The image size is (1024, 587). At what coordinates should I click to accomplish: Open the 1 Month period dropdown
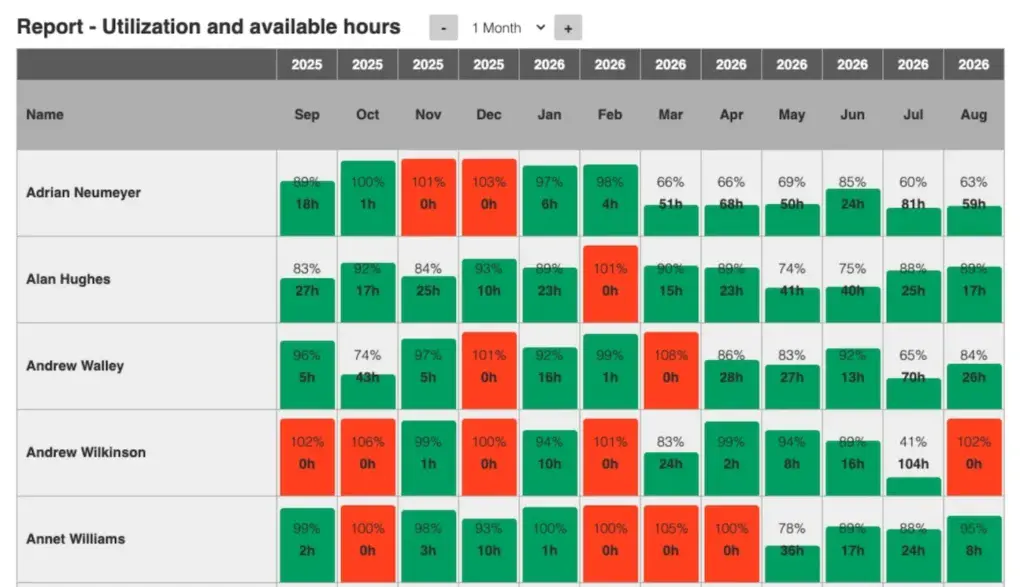(506, 28)
